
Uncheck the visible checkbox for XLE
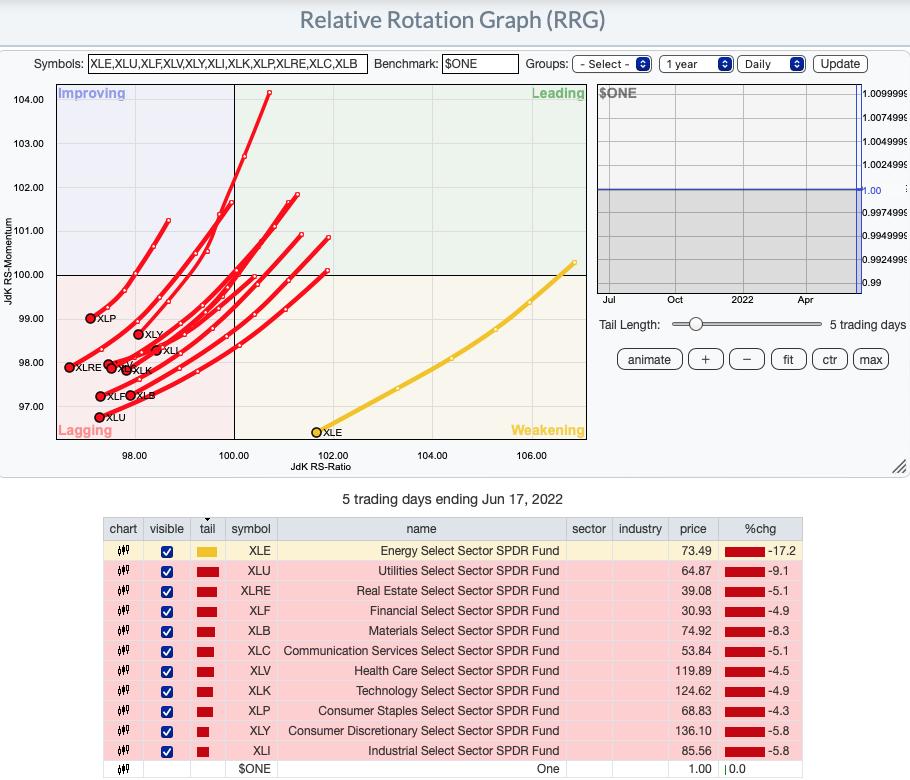(x=167, y=551)
